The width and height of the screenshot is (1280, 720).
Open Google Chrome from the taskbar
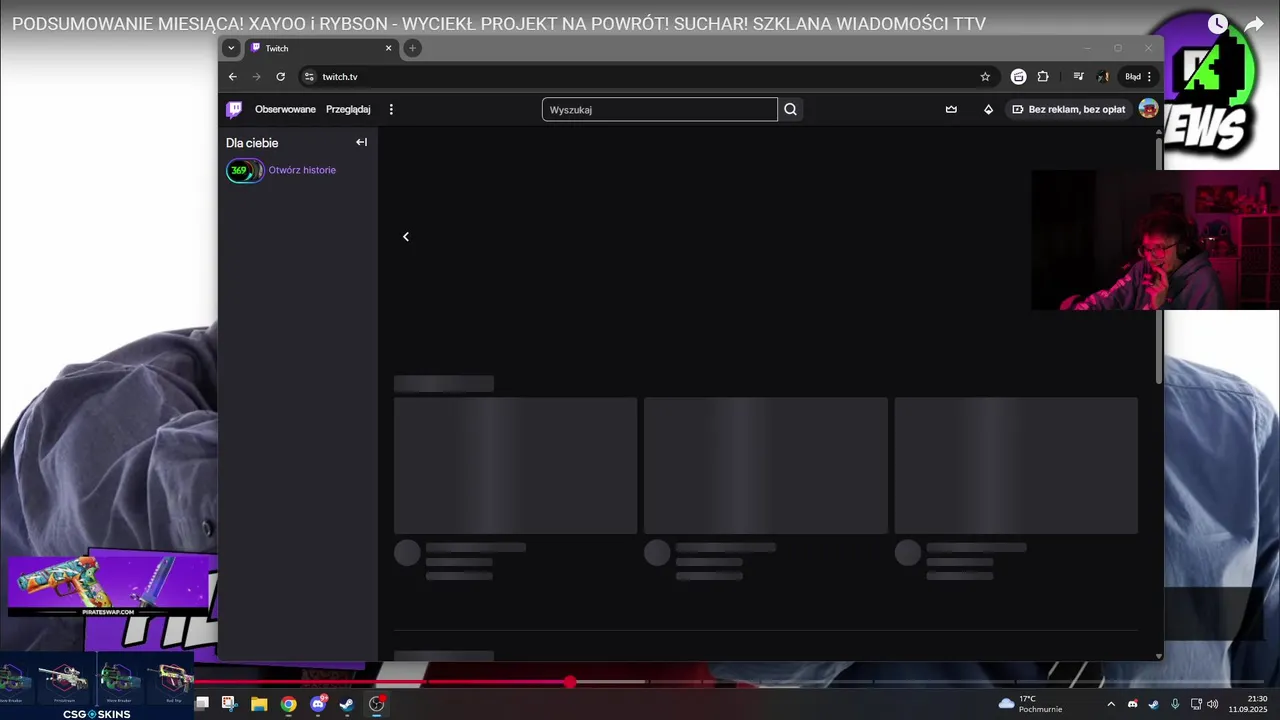coord(289,704)
